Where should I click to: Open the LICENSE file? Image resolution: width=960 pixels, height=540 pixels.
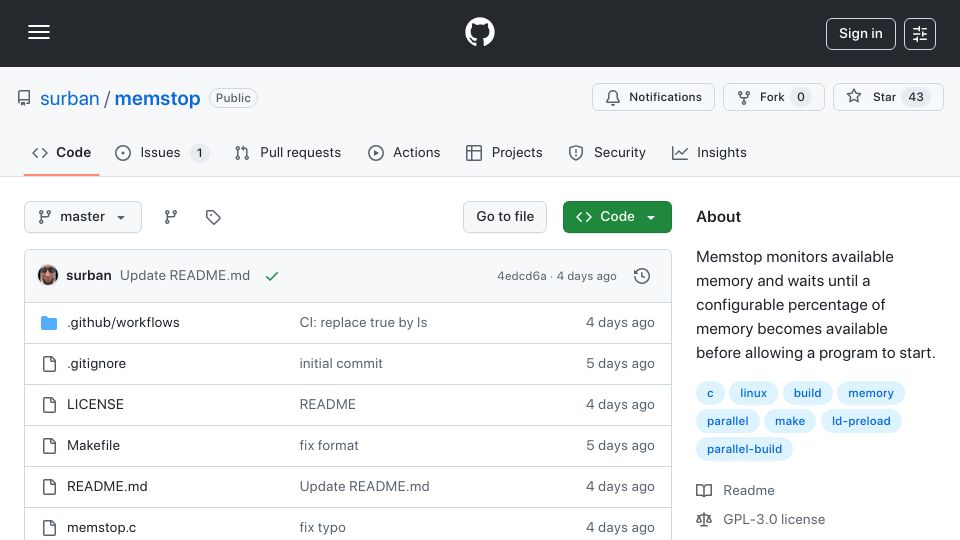coord(95,405)
